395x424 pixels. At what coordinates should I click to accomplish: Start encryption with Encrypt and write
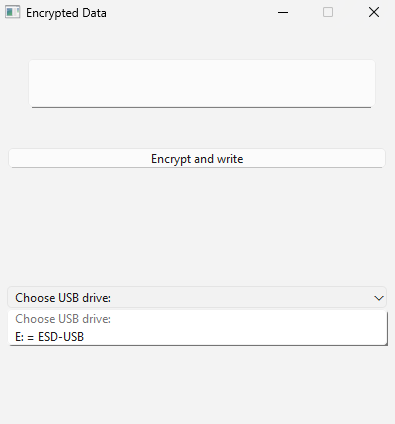pyautogui.click(x=197, y=159)
